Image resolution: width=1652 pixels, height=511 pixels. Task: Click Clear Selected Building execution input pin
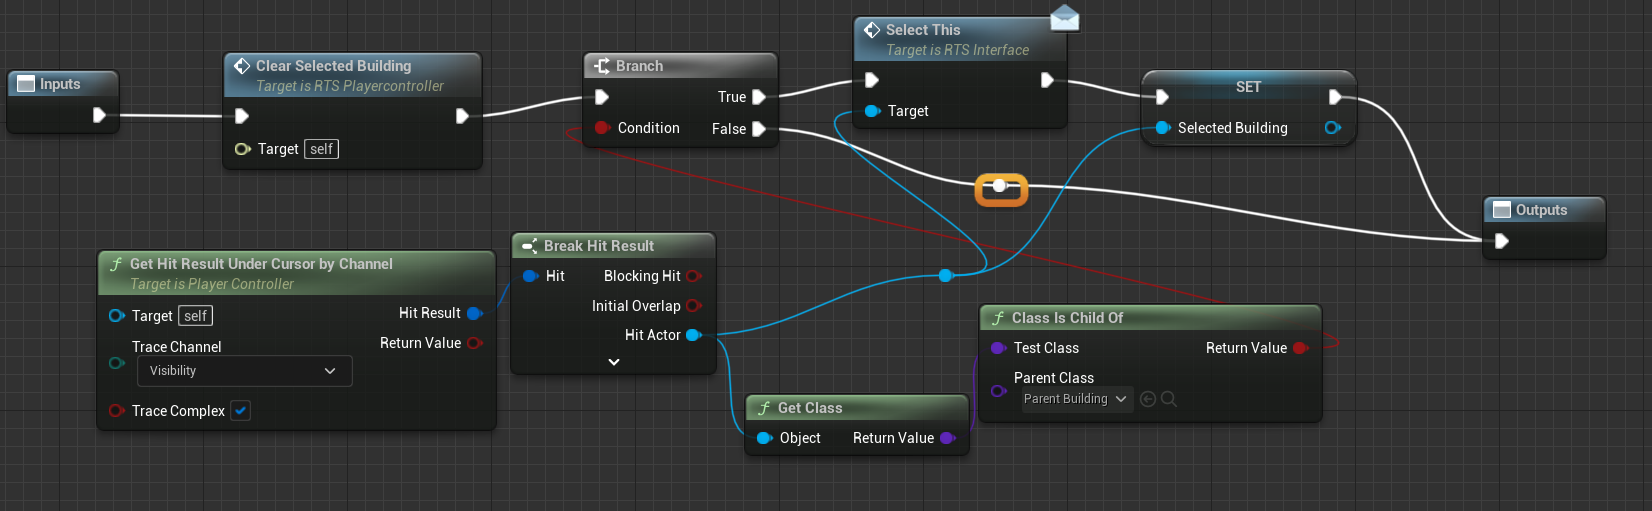(x=241, y=116)
